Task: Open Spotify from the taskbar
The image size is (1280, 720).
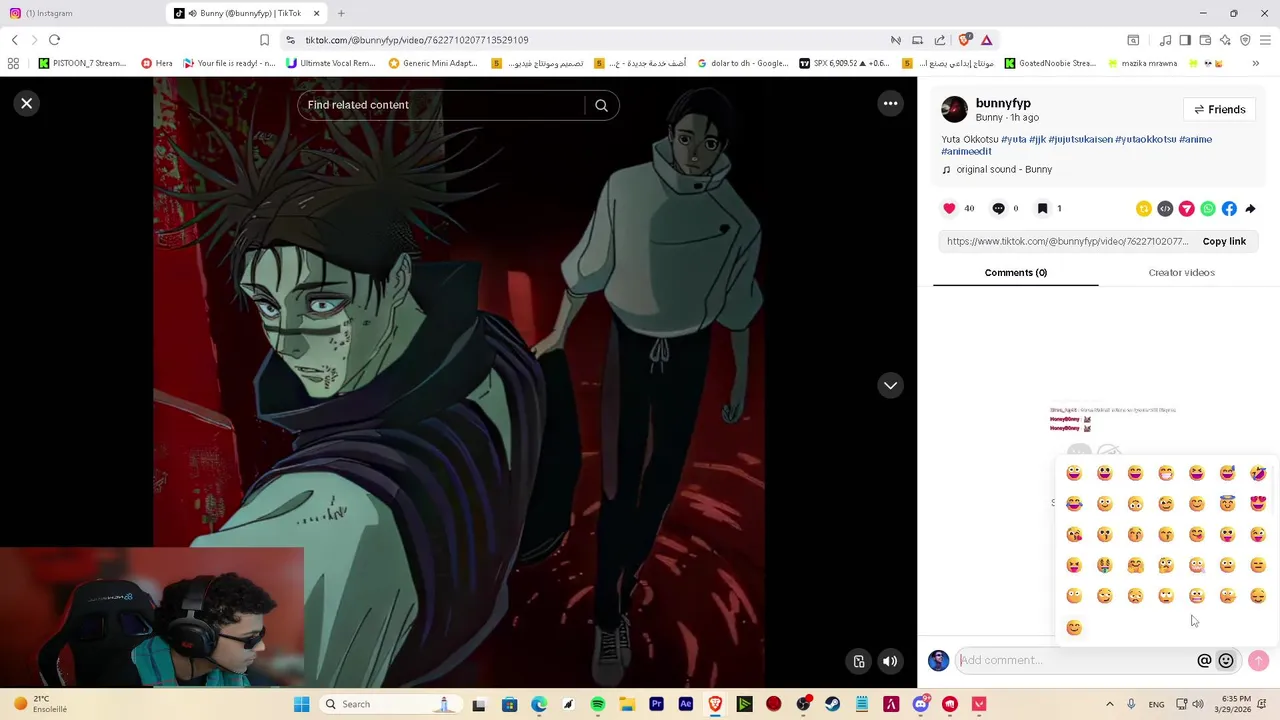Action: tap(598, 704)
